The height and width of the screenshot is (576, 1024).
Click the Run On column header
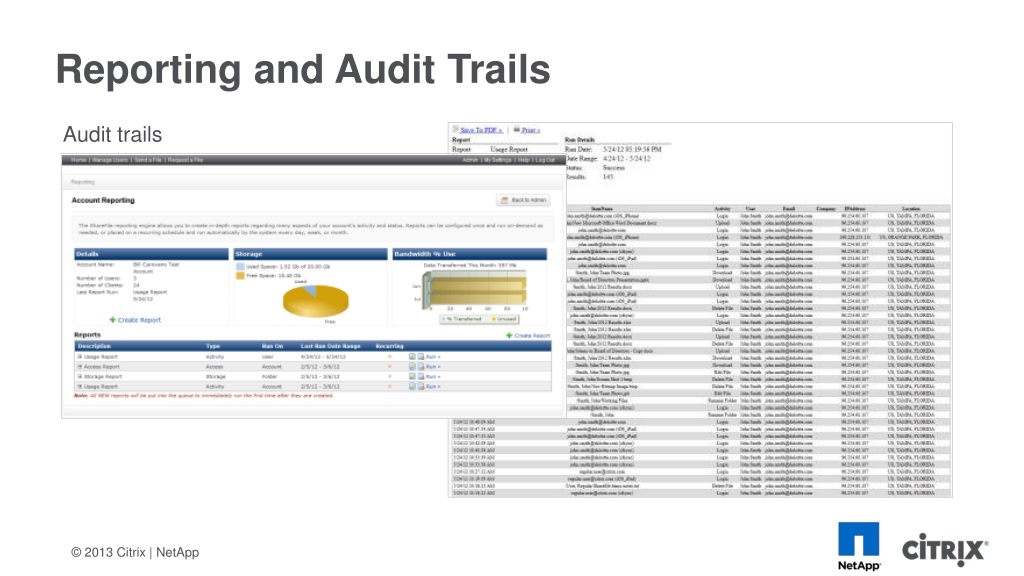272,346
